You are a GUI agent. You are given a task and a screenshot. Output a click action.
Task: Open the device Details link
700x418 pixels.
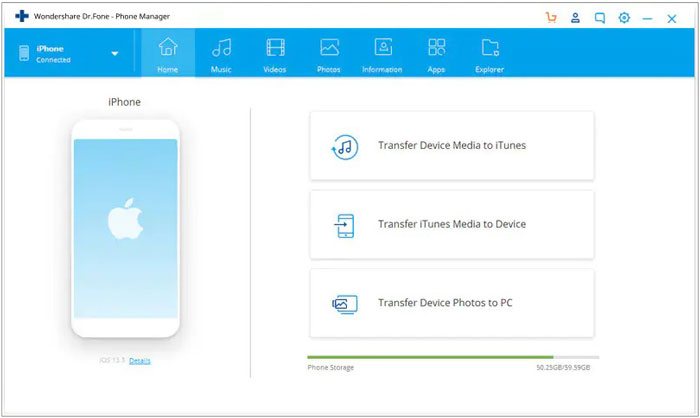(140, 360)
